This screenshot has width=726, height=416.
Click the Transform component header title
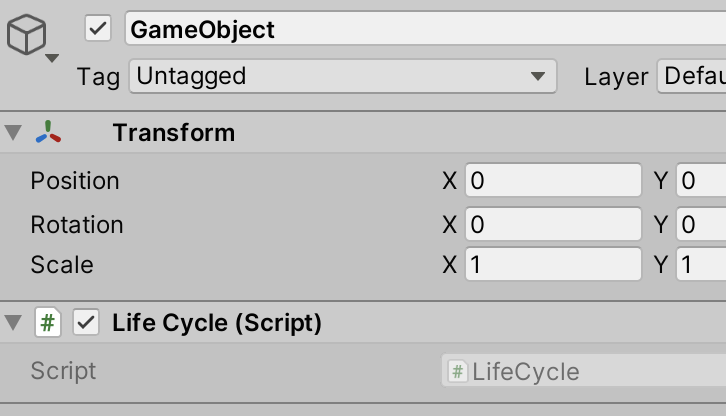(174, 133)
